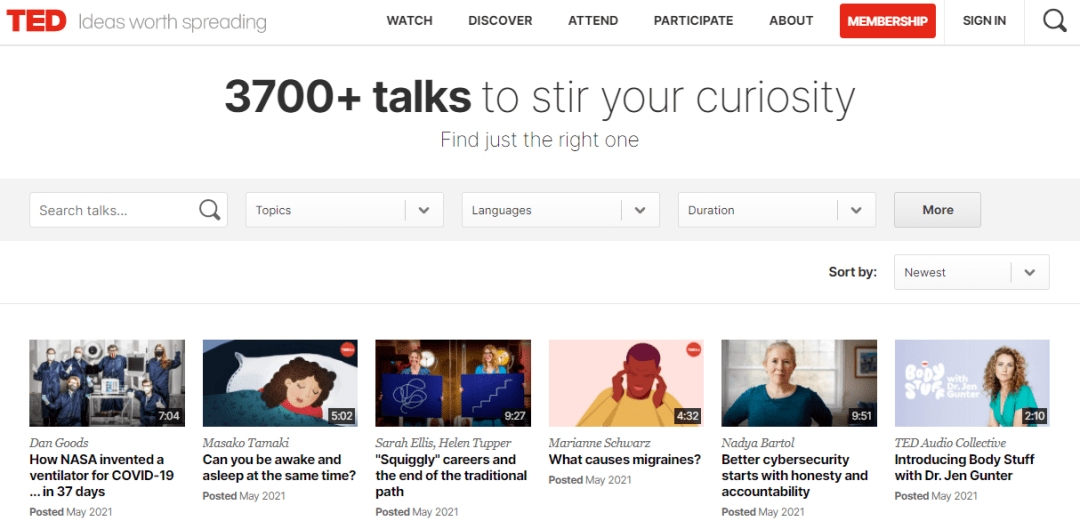Open 'Can you be awake and asleep' title

[280, 468]
